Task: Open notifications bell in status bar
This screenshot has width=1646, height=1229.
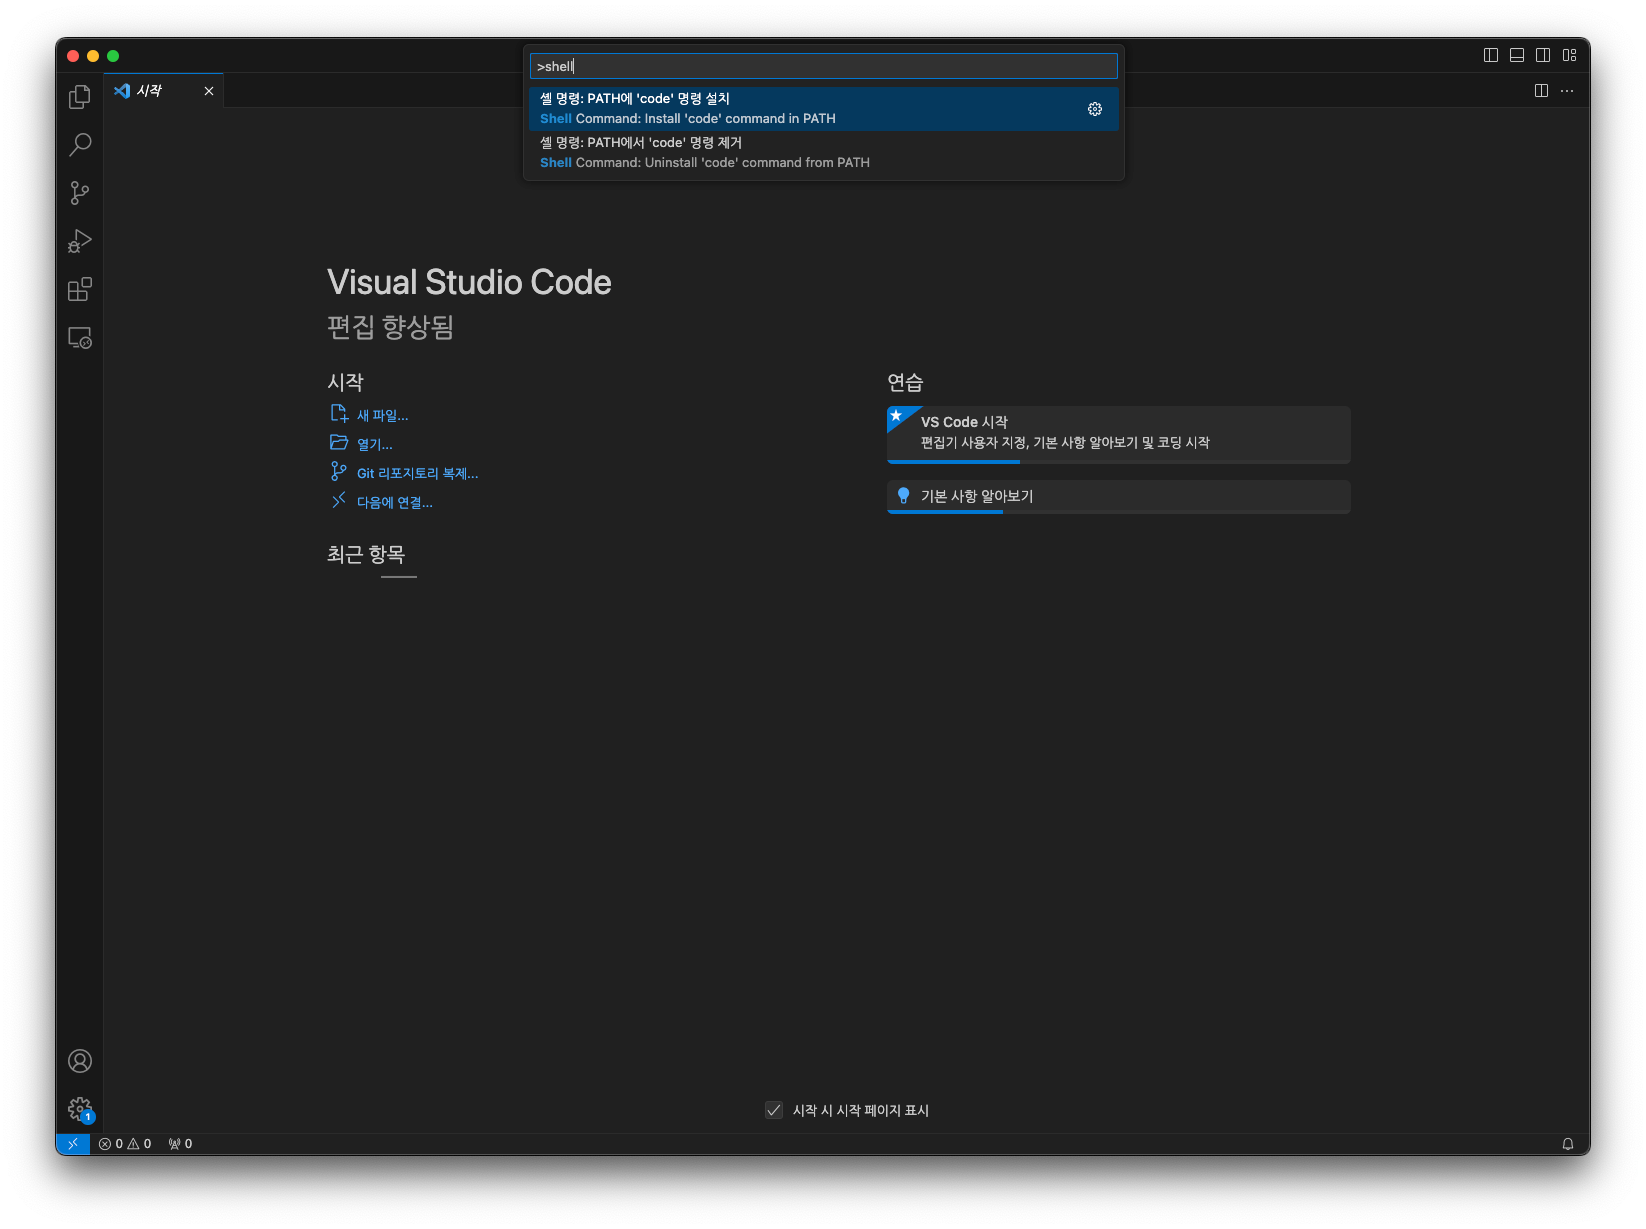Action: [x=1568, y=1144]
